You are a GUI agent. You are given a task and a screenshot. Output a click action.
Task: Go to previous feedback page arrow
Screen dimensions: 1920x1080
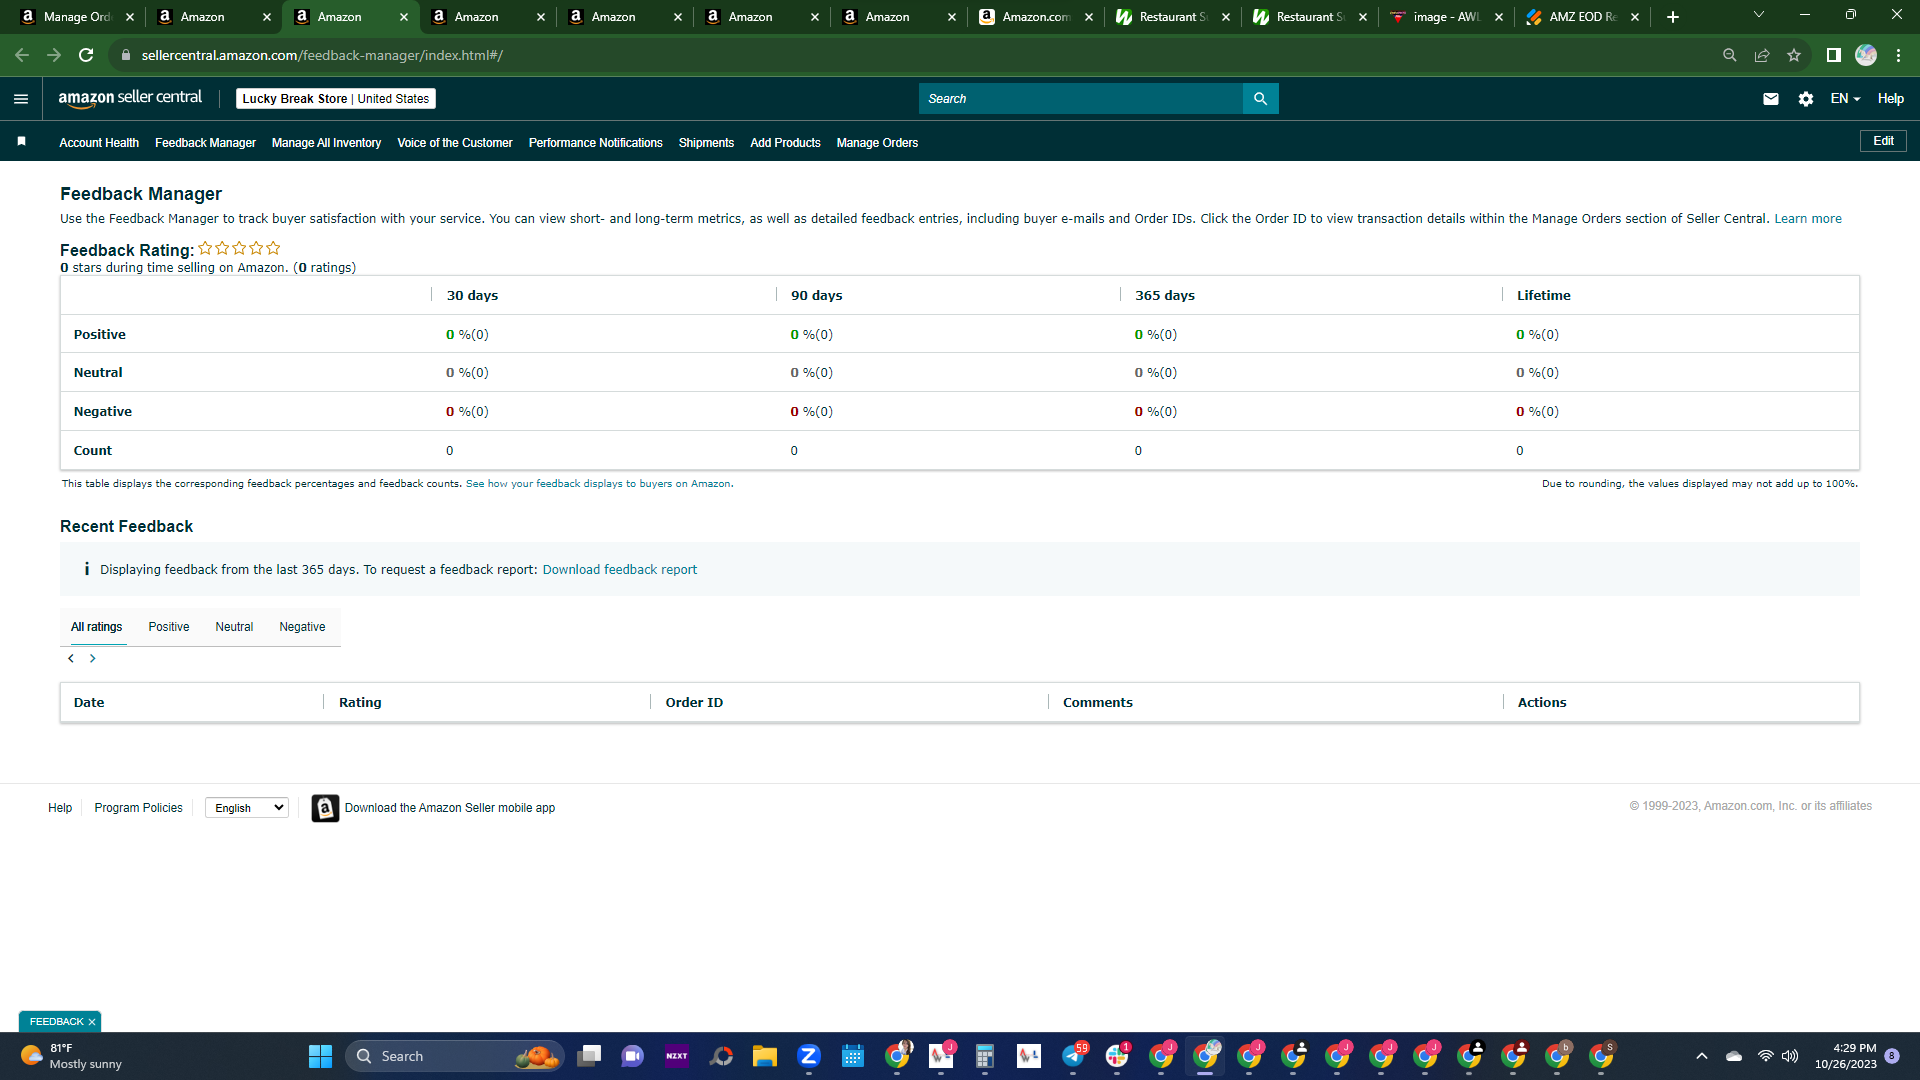(71, 659)
